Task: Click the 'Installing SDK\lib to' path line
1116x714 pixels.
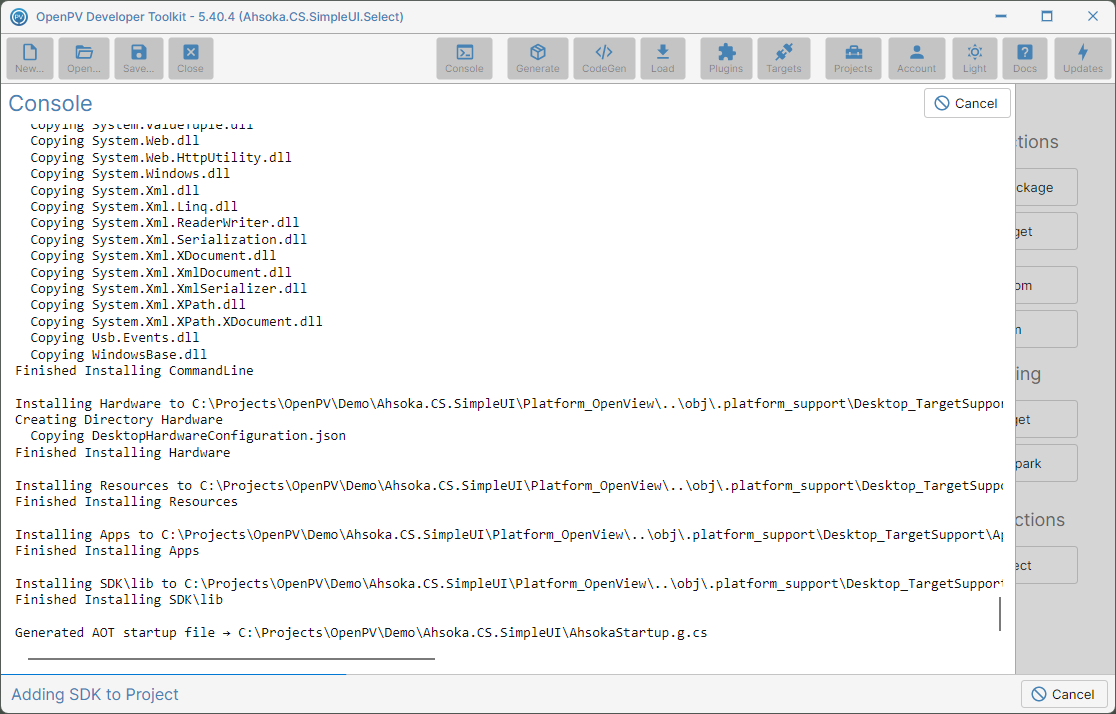Action: coord(509,583)
